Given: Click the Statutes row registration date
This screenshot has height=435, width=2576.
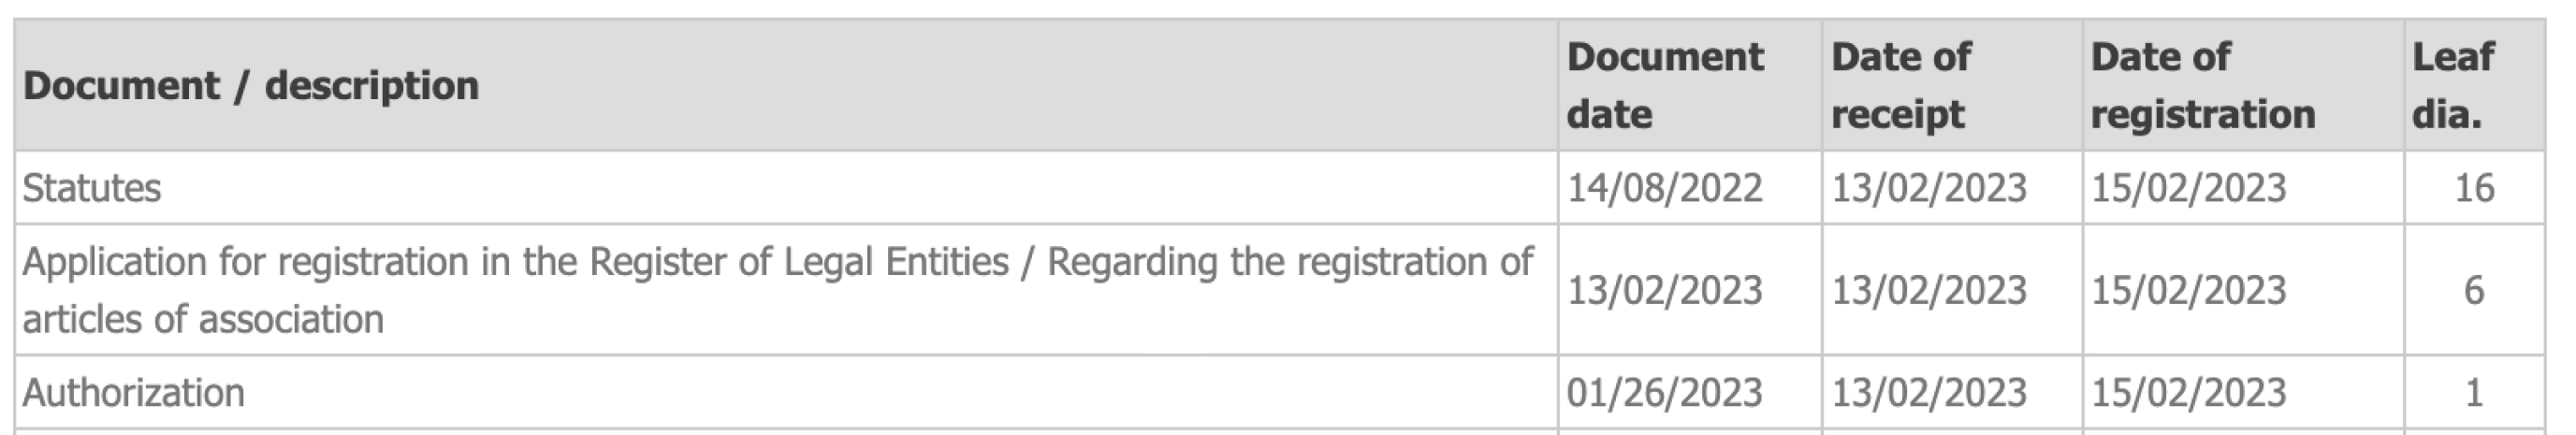Looking at the screenshot, I should click(2188, 188).
